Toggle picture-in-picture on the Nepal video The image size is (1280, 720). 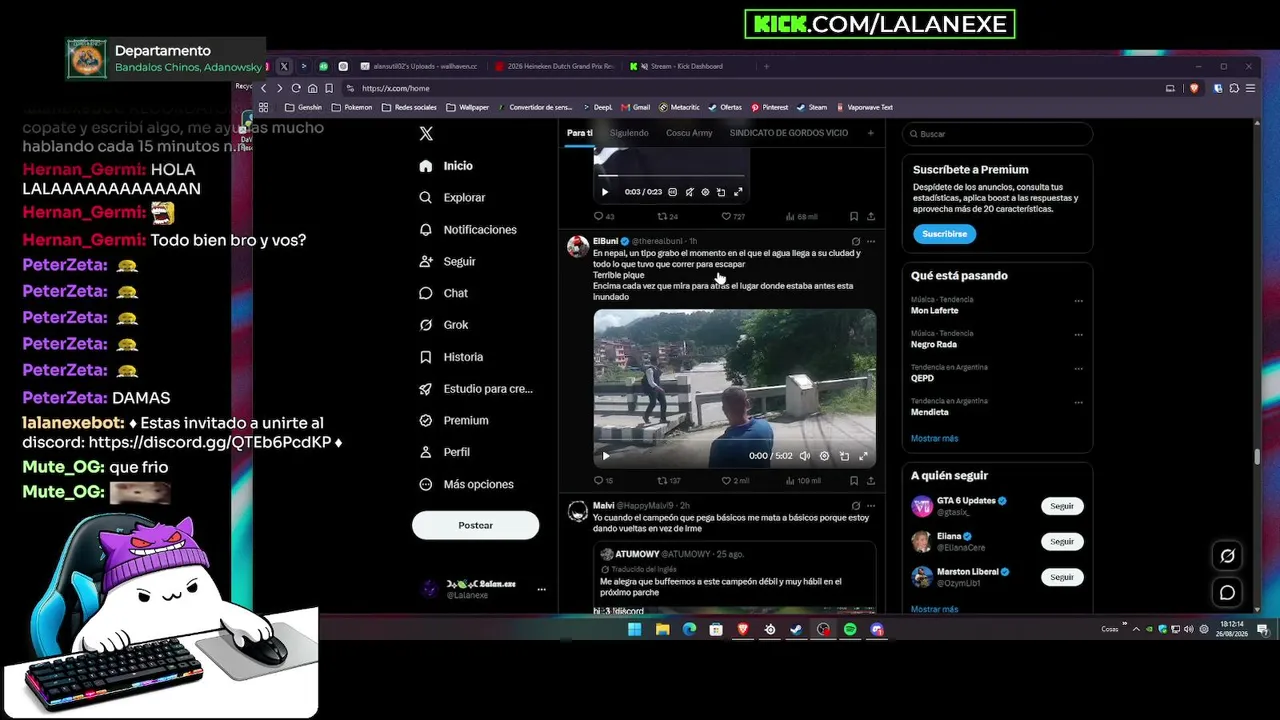pyautogui.click(x=844, y=456)
